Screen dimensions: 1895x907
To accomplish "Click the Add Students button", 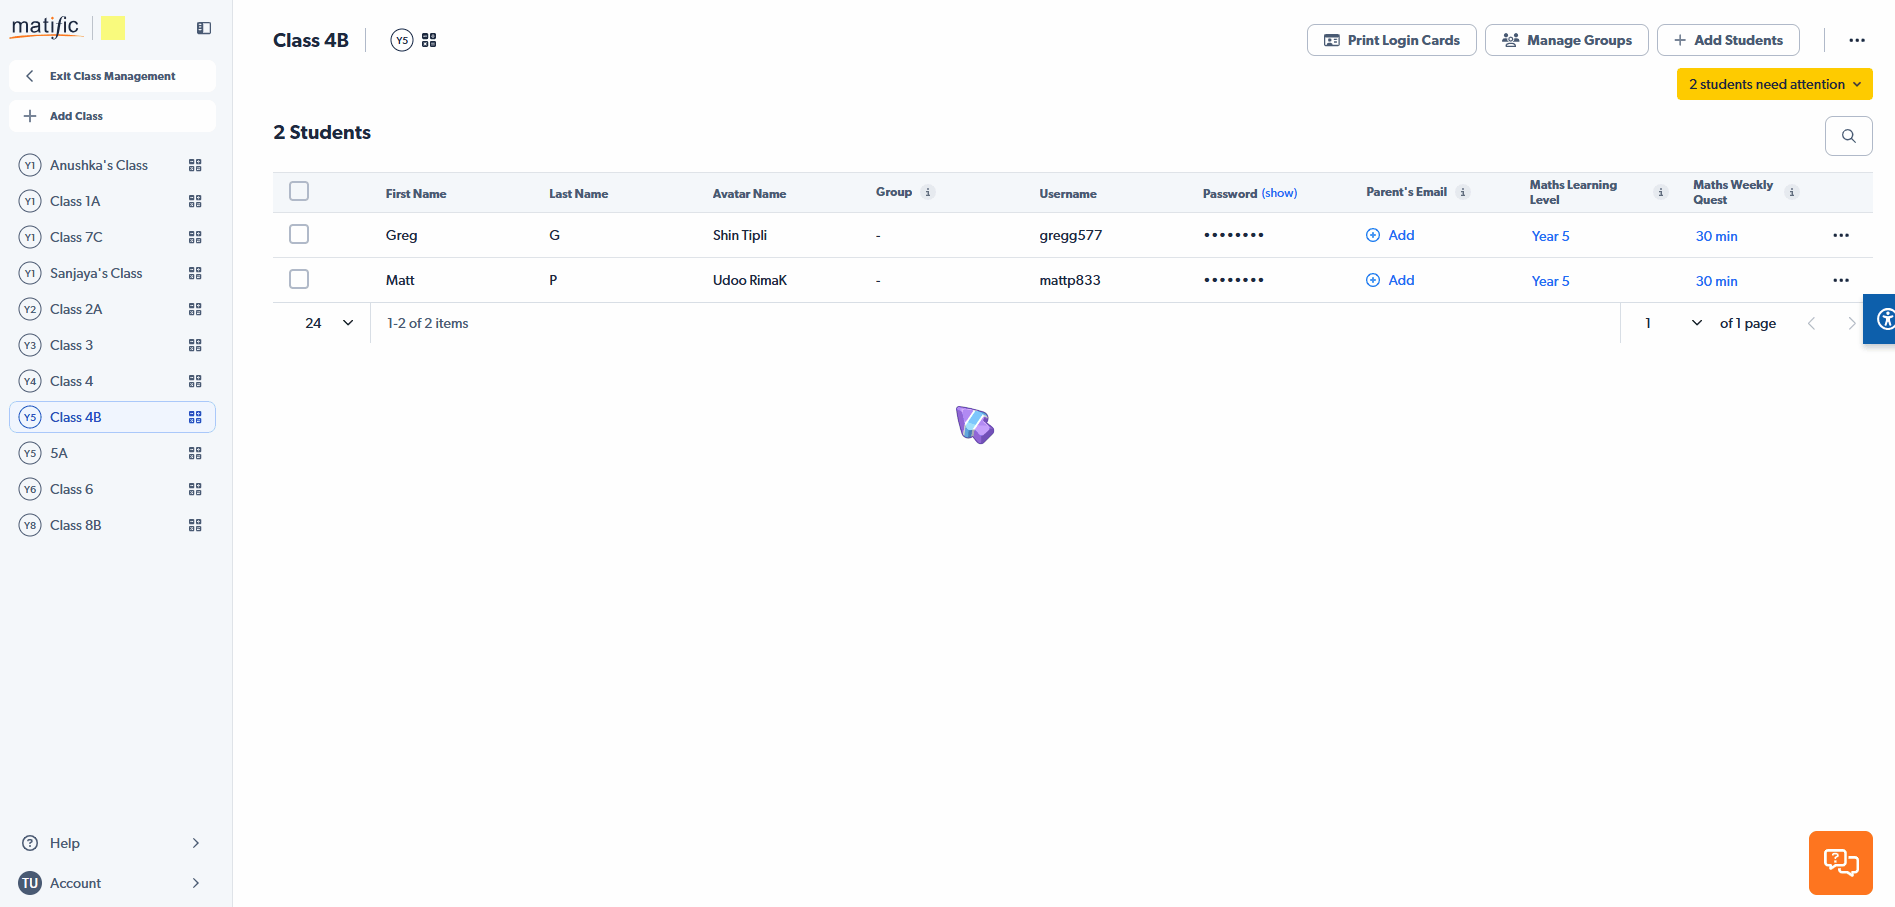I will [1727, 40].
